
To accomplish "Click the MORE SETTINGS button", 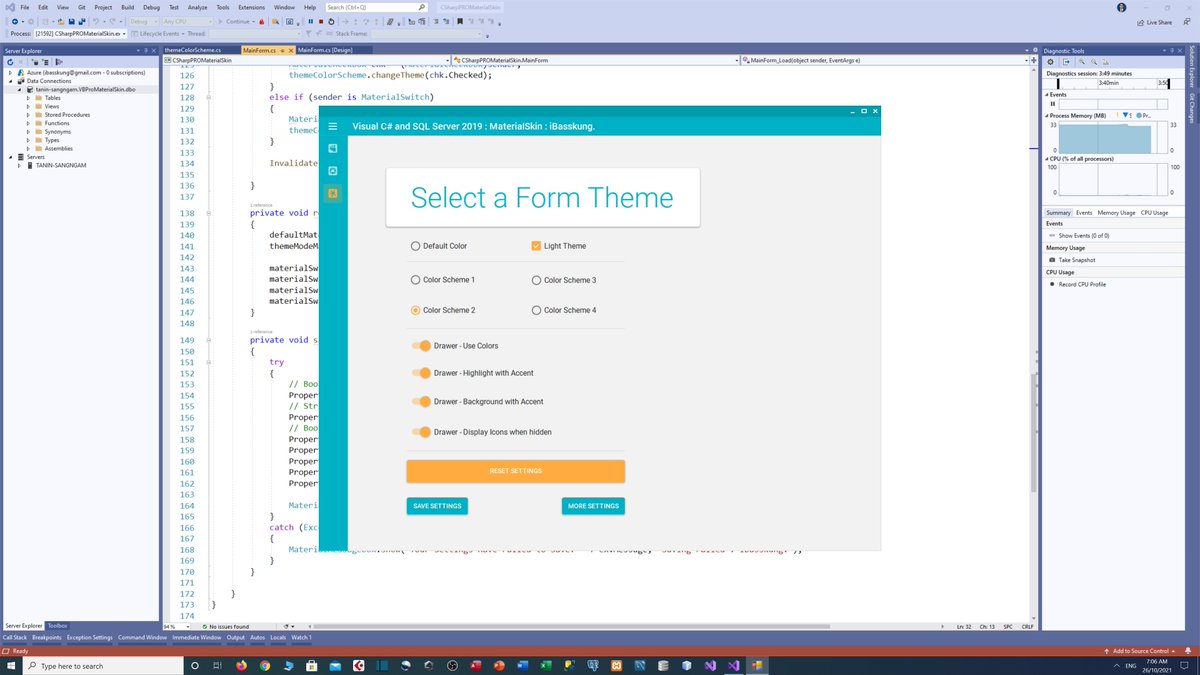I will (594, 506).
